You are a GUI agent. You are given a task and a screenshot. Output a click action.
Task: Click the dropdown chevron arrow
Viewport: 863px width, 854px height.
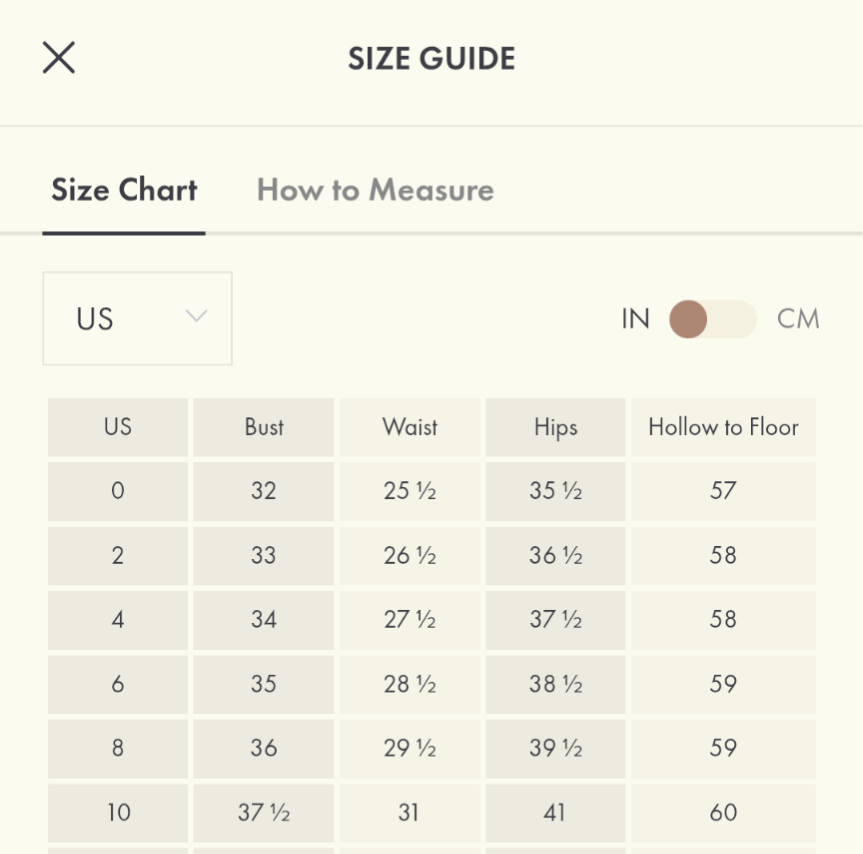click(x=196, y=317)
